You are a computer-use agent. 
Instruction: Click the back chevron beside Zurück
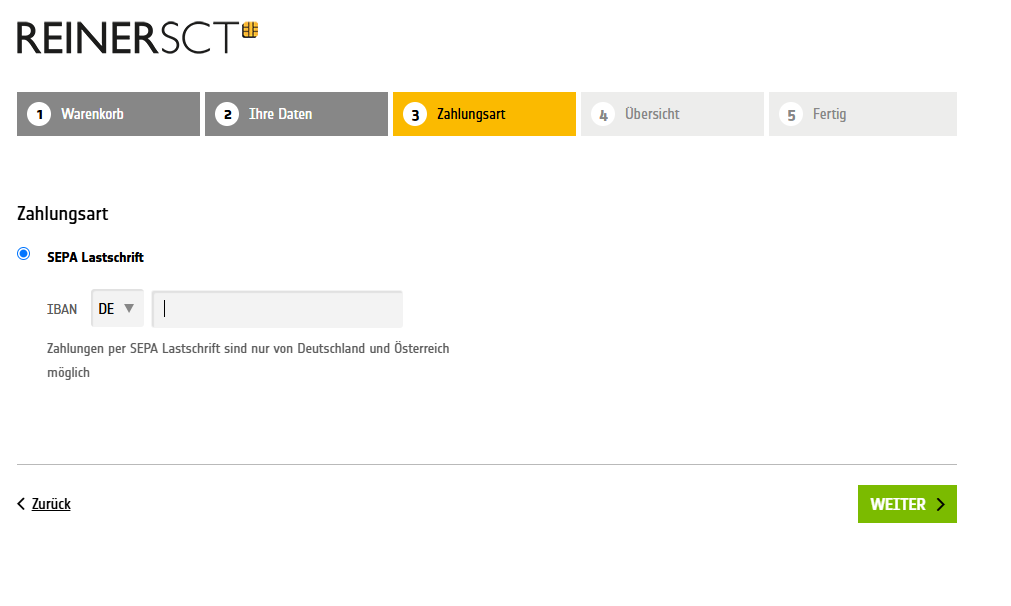coord(22,504)
